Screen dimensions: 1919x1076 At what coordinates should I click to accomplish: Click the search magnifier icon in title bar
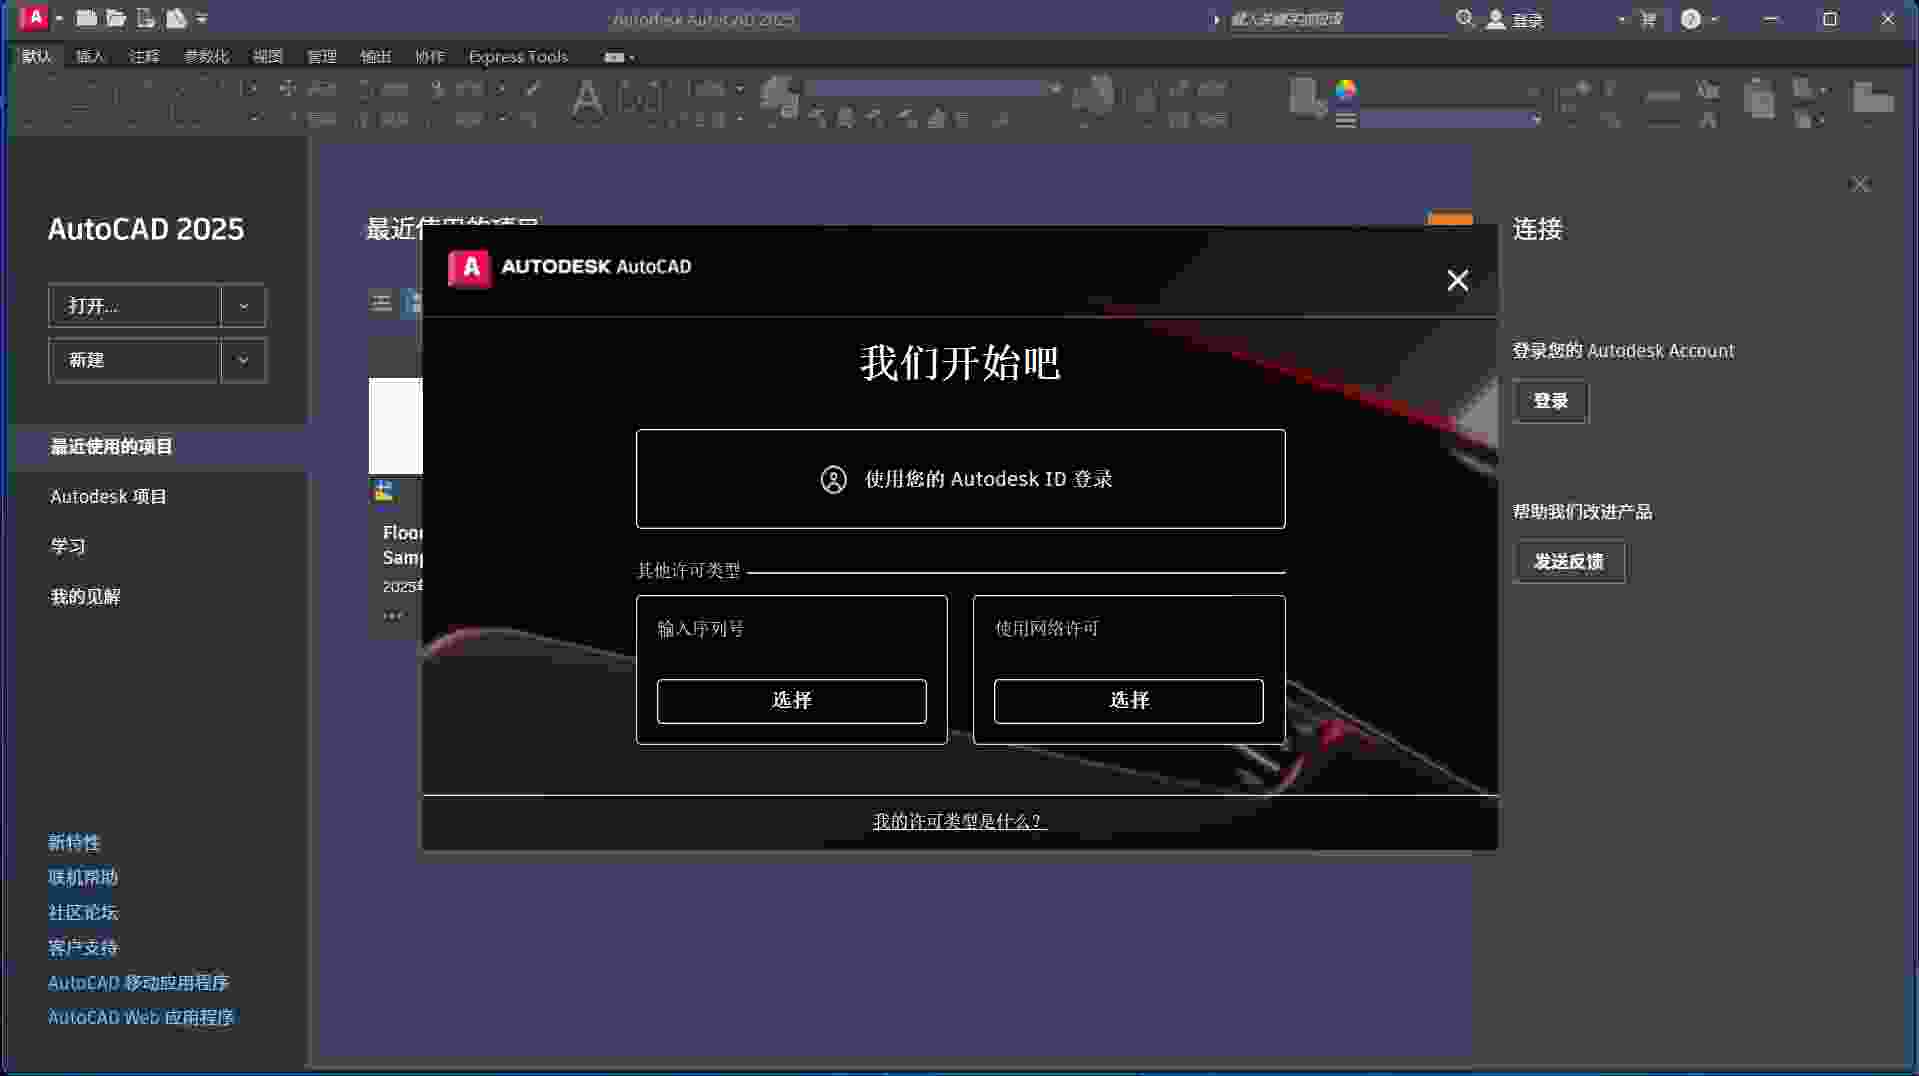pyautogui.click(x=1465, y=19)
